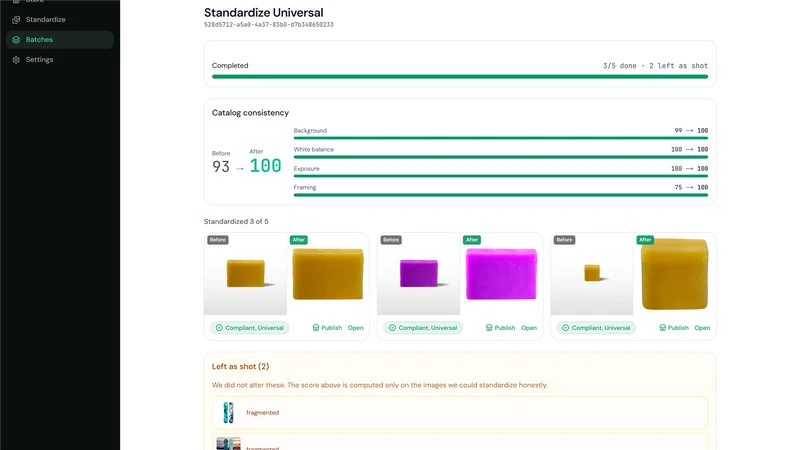The image size is (800, 450).
Task: Click Compliant, Universal badge on purple card
Action: [423, 328]
